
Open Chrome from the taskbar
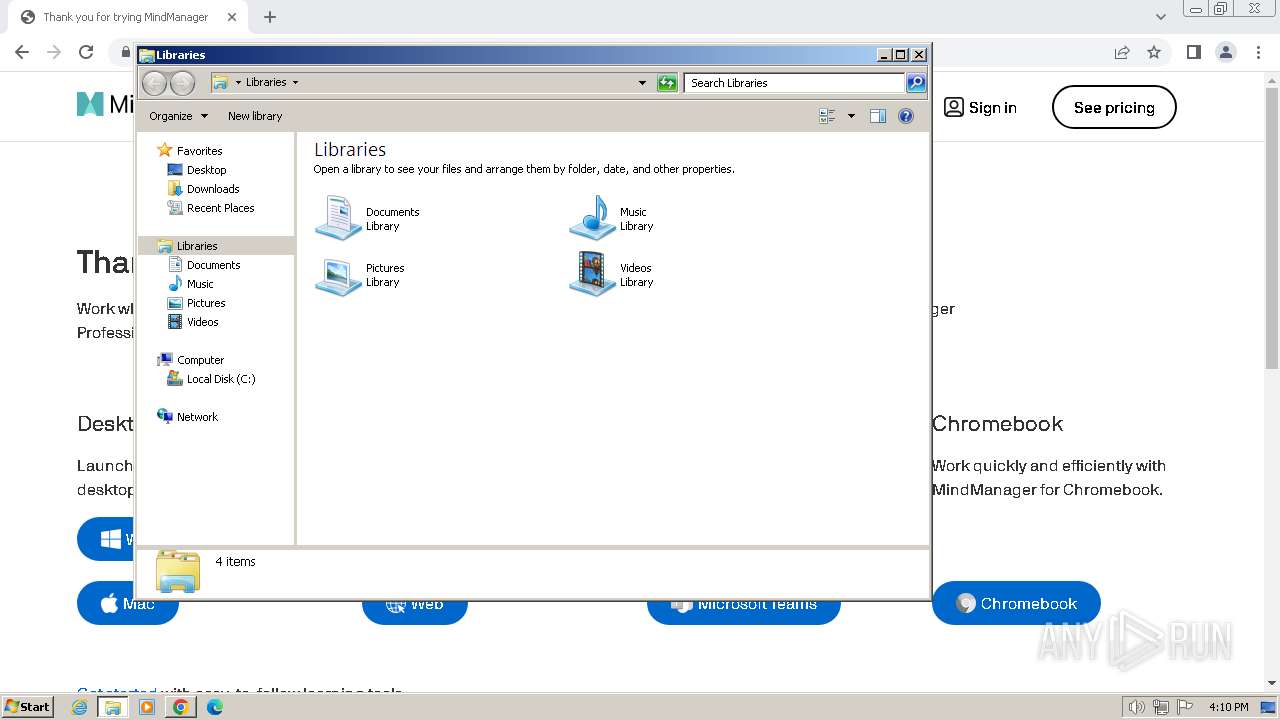pyautogui.click(x=181, y=707)
